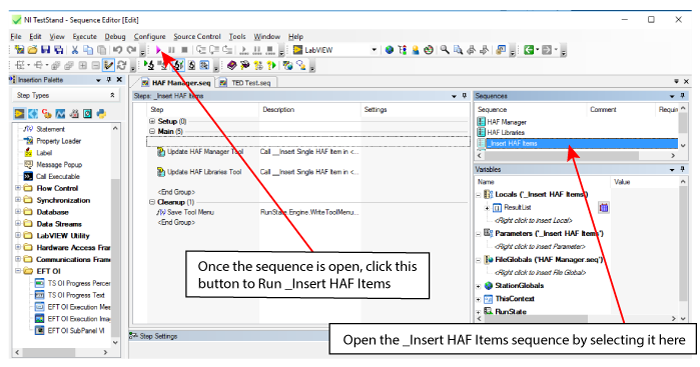Click the magenta Run play button
Viewport: 700px width, 367px height.
coord(158,50)
